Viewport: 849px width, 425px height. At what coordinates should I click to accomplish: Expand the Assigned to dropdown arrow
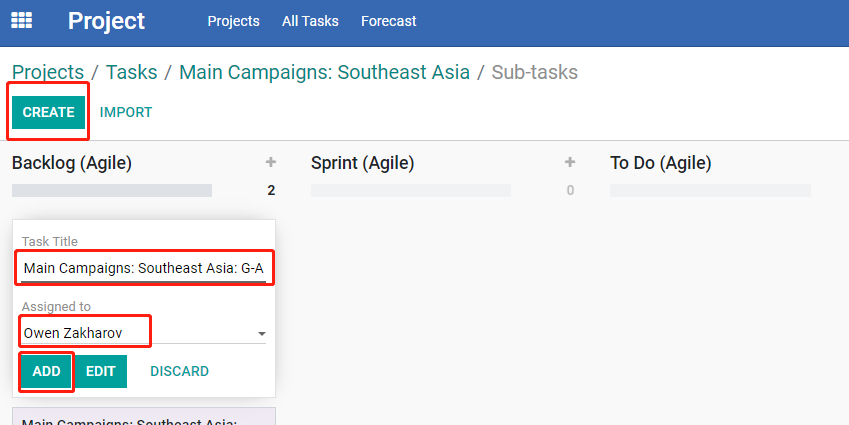click(x=262, y=334)
